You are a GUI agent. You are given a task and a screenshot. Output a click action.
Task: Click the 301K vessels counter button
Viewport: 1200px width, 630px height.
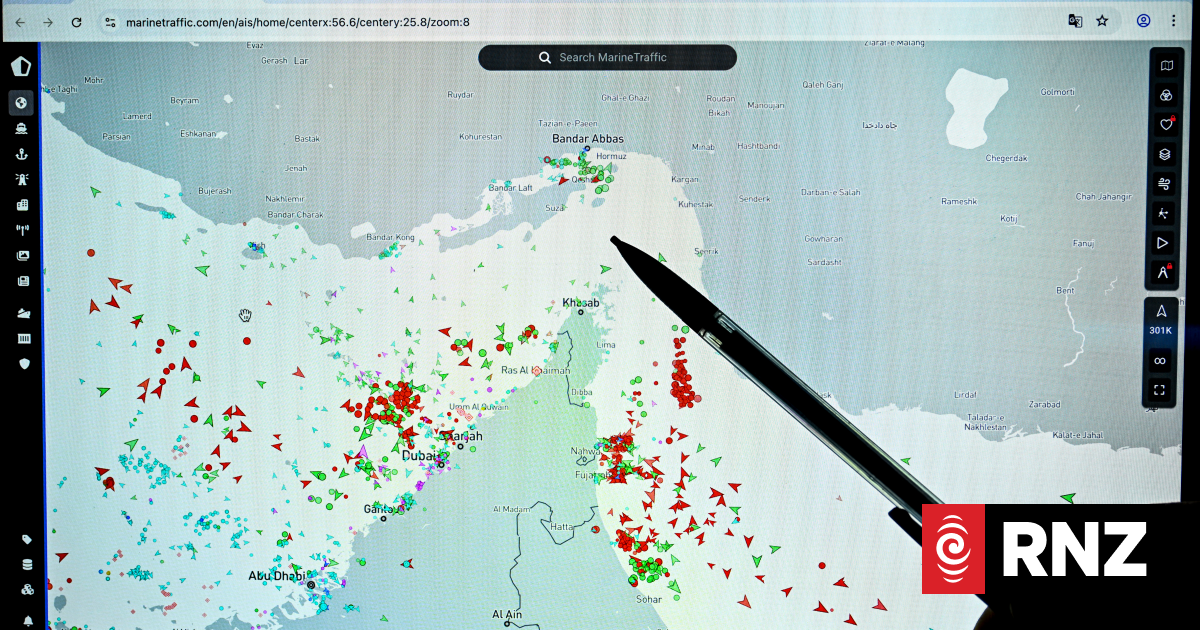pyautogui.click(x=1160, y=319)
